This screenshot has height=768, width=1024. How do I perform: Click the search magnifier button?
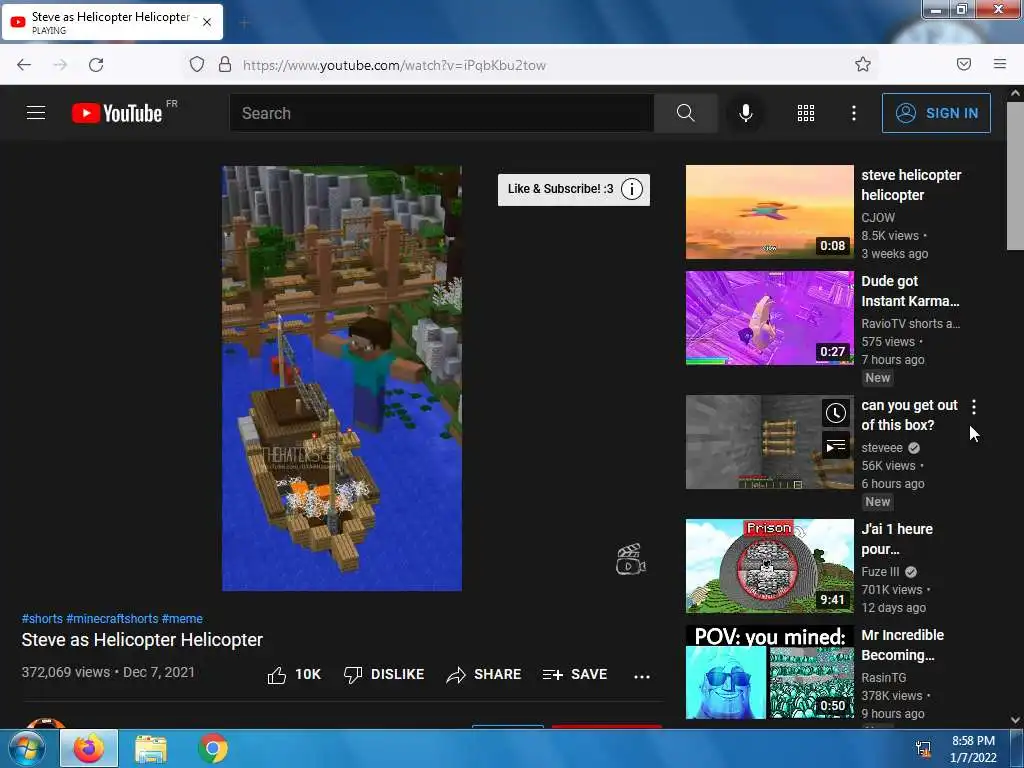click(x=685, y=113)
